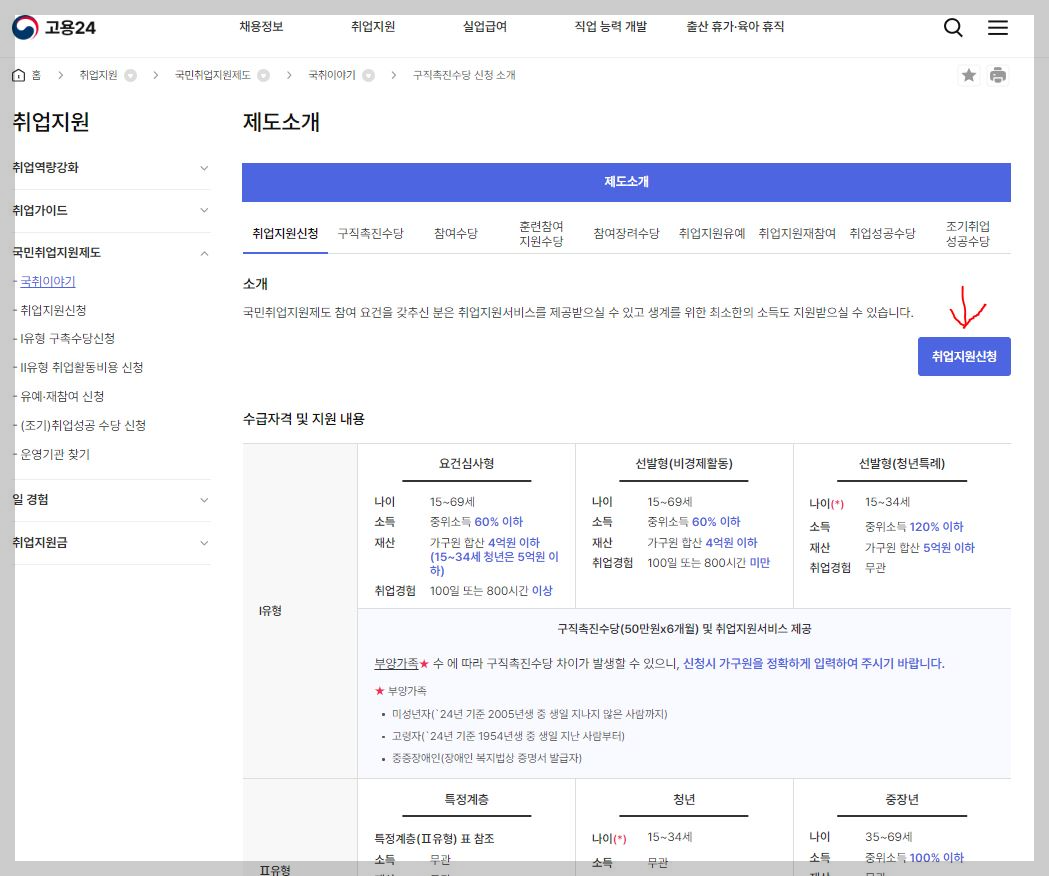The height and width of the screenshot is (876, 1049).
Task: Click the 선발형(비경제활동) column heading
Action: (684, 463)
